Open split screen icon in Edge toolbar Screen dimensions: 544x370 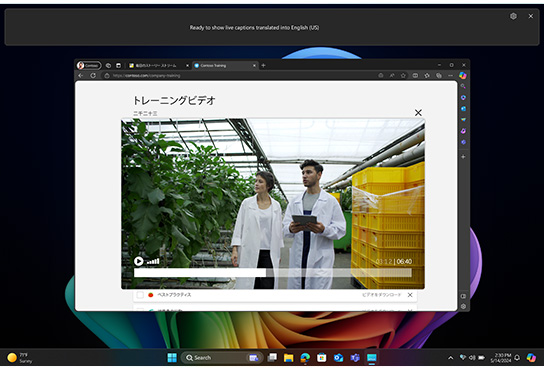click(415, 75)
